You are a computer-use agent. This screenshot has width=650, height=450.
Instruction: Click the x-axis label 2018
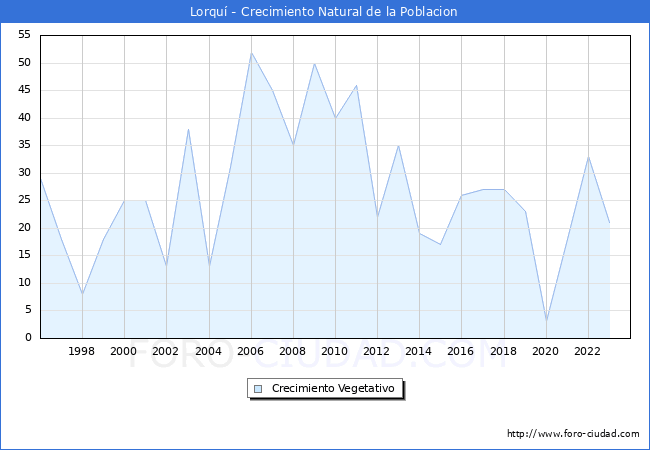[x=504, y=351]
